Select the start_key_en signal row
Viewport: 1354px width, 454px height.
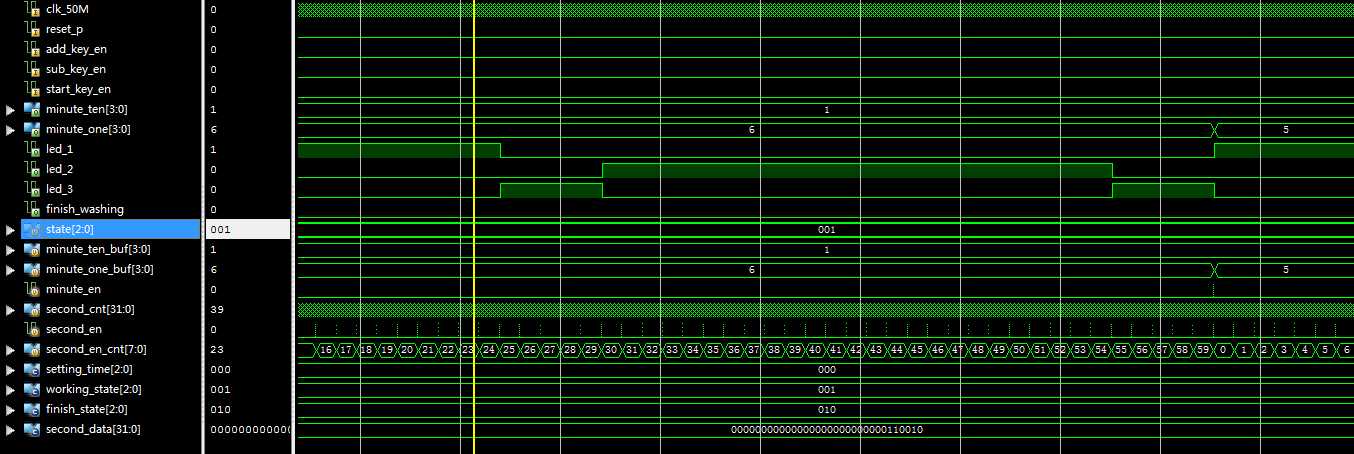78,89
